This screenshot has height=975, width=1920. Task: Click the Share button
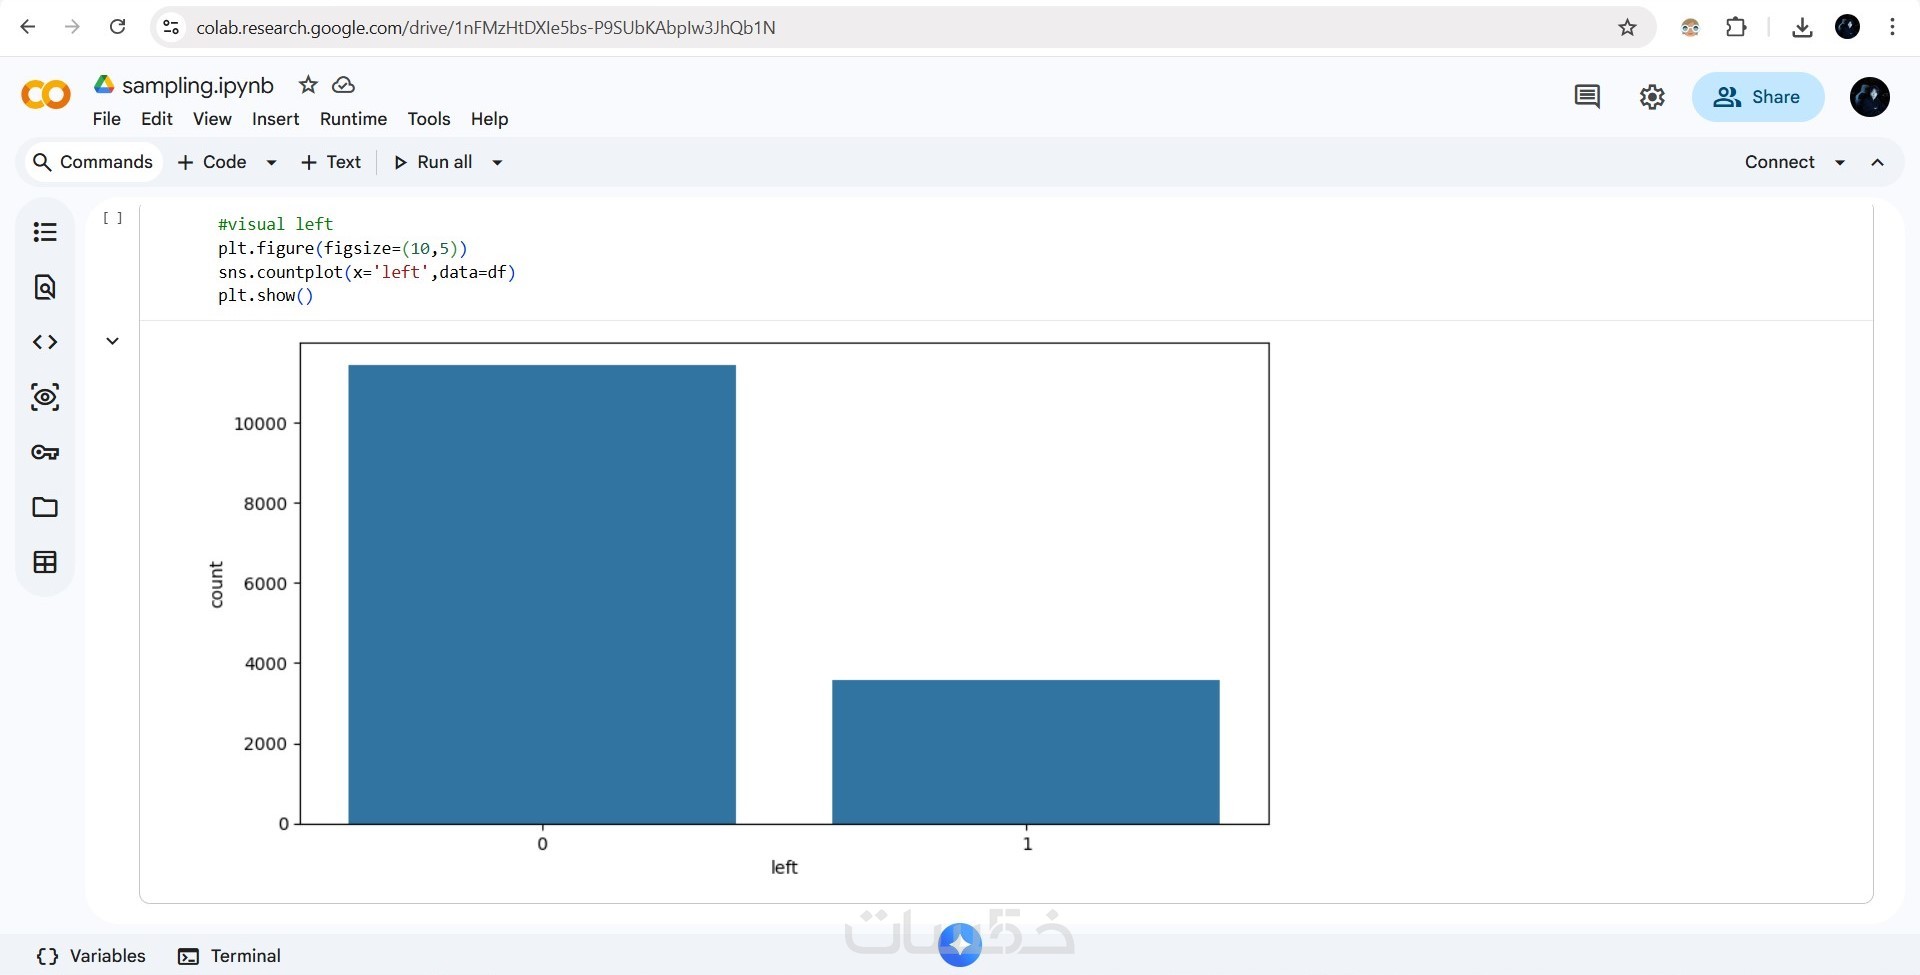[1758, 97]
